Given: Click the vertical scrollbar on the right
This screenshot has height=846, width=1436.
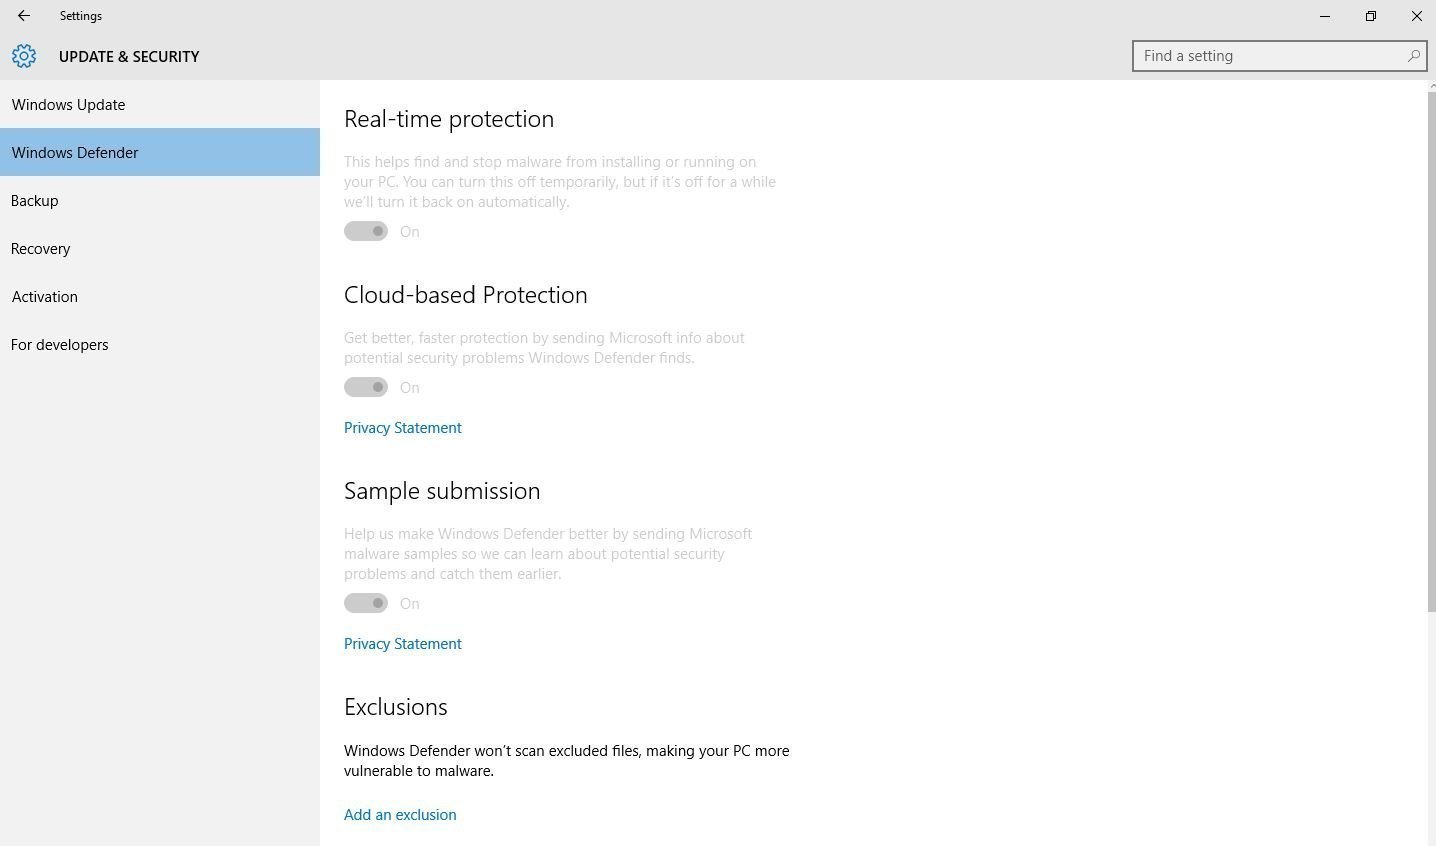Looking at the screenshot, I should tap(1431, 350).
